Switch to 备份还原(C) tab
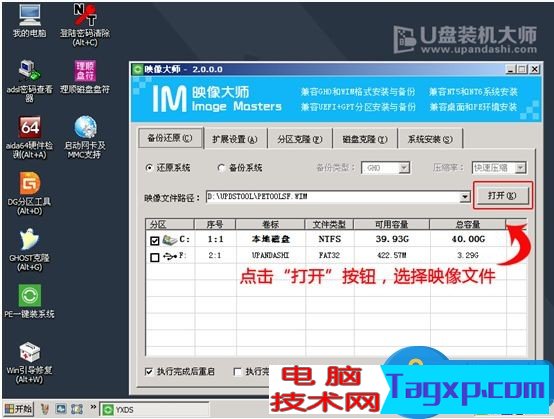Screen dimensions: 554x419 [x=170, y=138]
